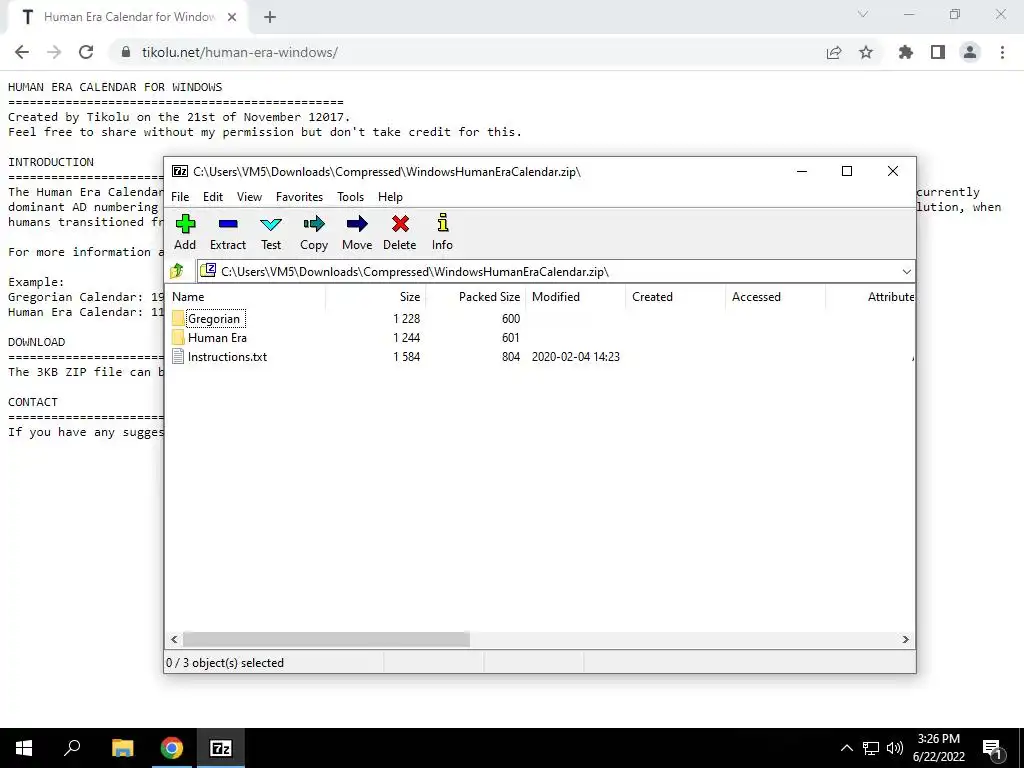Click the Add toolbar icon in 7-Zip

tap(185, 232)
